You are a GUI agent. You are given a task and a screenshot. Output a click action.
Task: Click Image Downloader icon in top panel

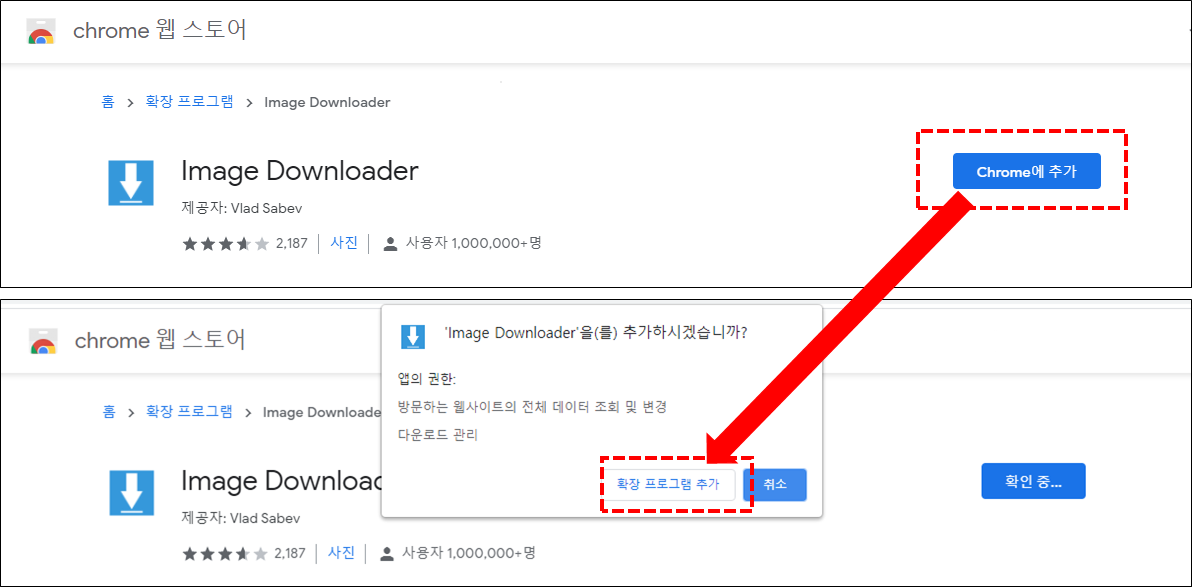click(131, 182)
